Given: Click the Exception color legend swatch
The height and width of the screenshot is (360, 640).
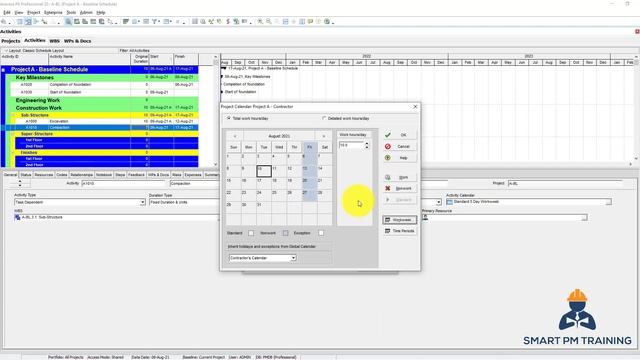Looking at the screenshot, I should click(x=321, y=233).
